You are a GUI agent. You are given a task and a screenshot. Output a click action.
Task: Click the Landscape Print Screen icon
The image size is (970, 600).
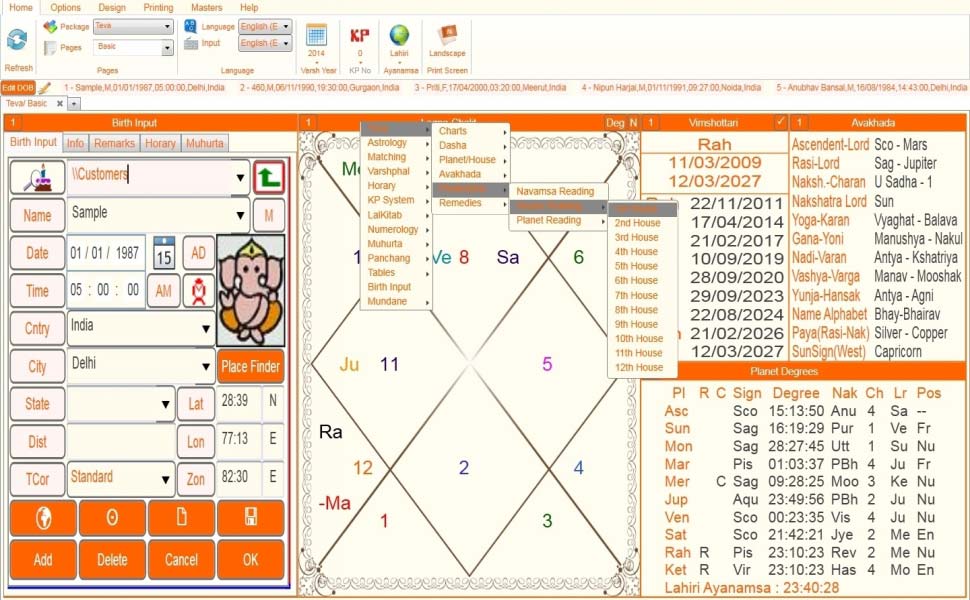447,35
